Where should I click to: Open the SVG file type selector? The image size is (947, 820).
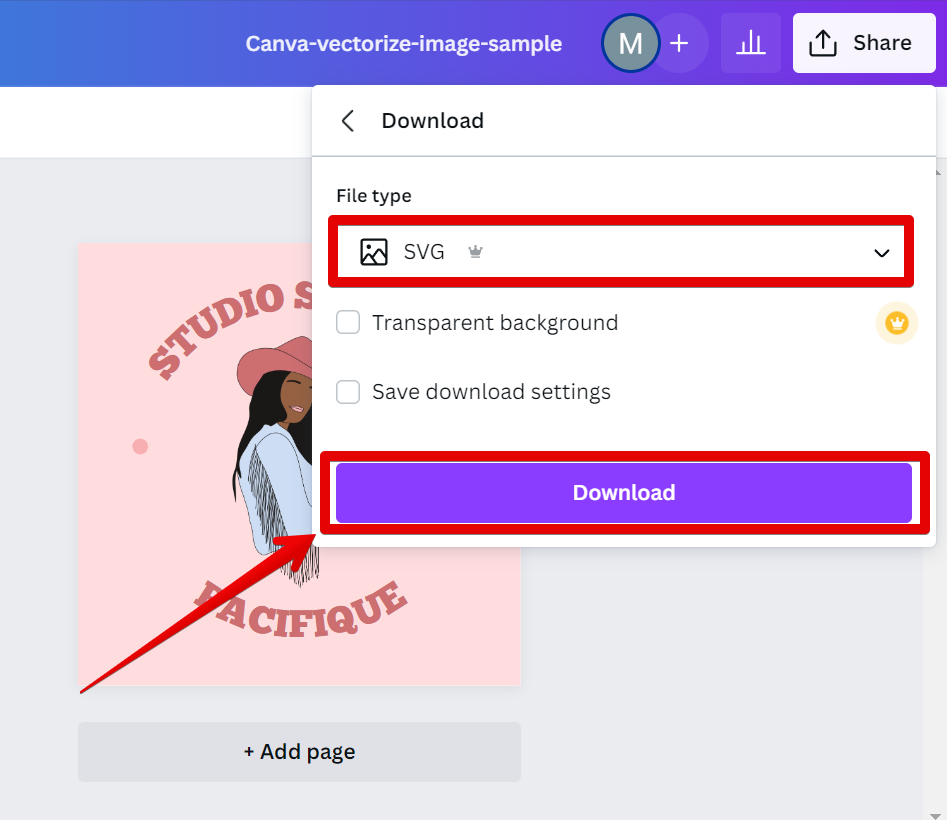620,252
